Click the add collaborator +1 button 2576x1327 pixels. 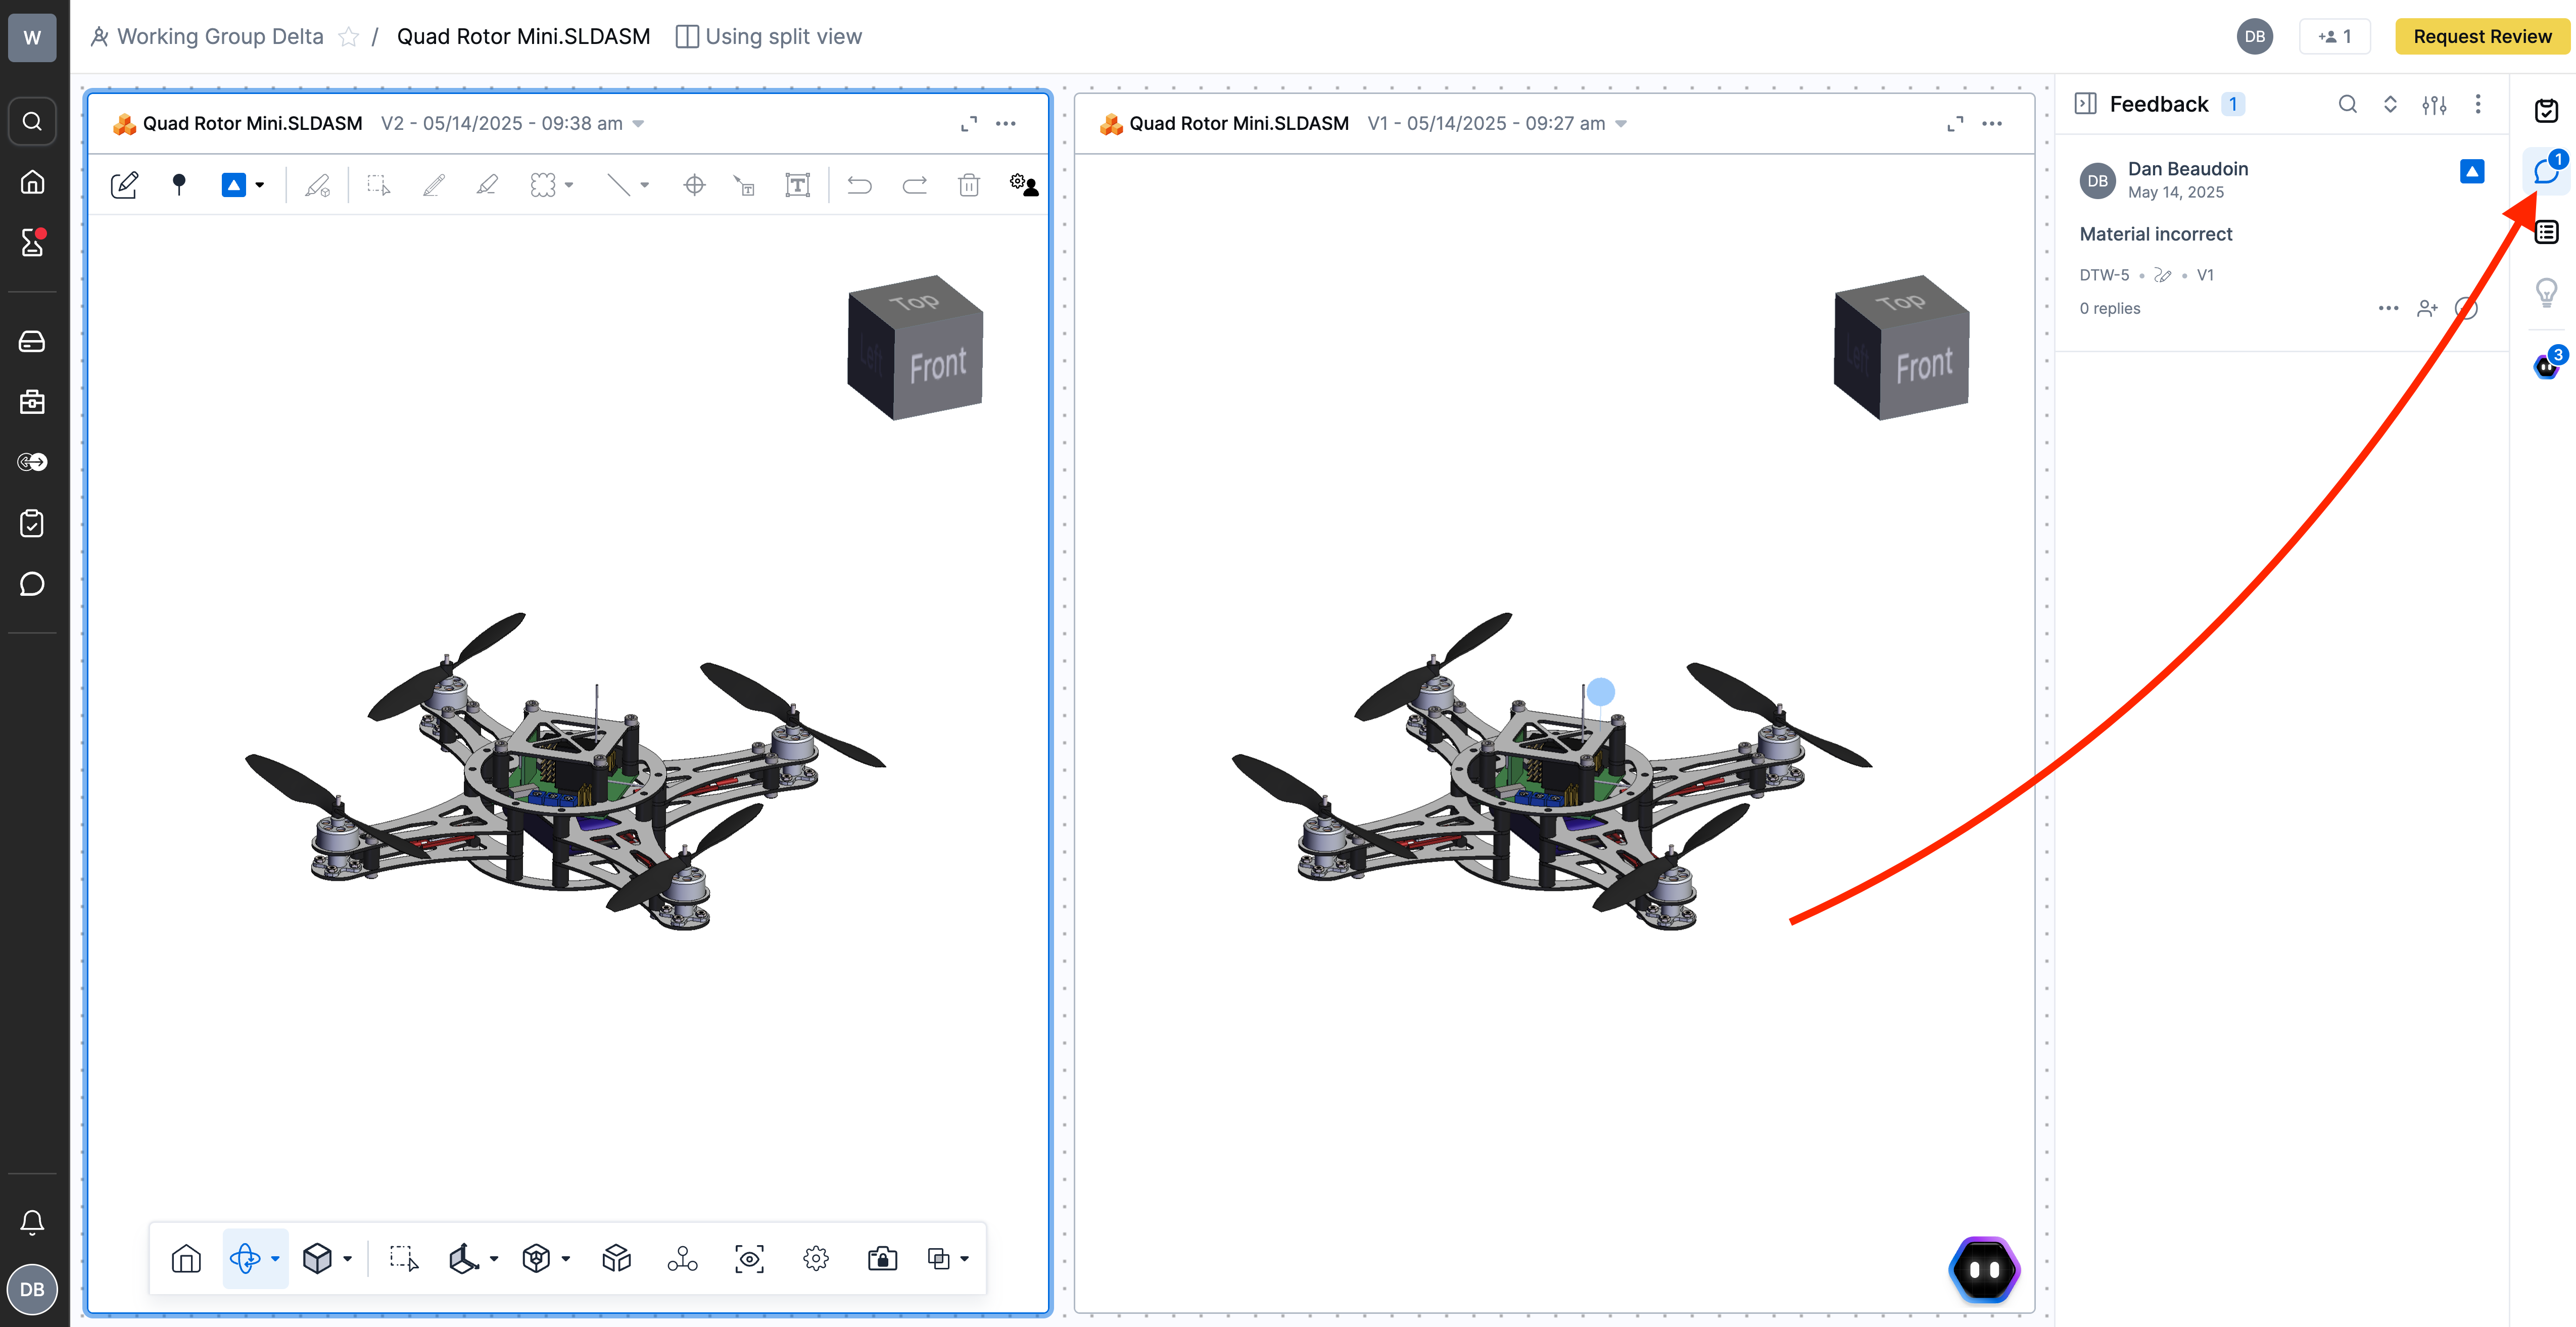pos(2334,36)
